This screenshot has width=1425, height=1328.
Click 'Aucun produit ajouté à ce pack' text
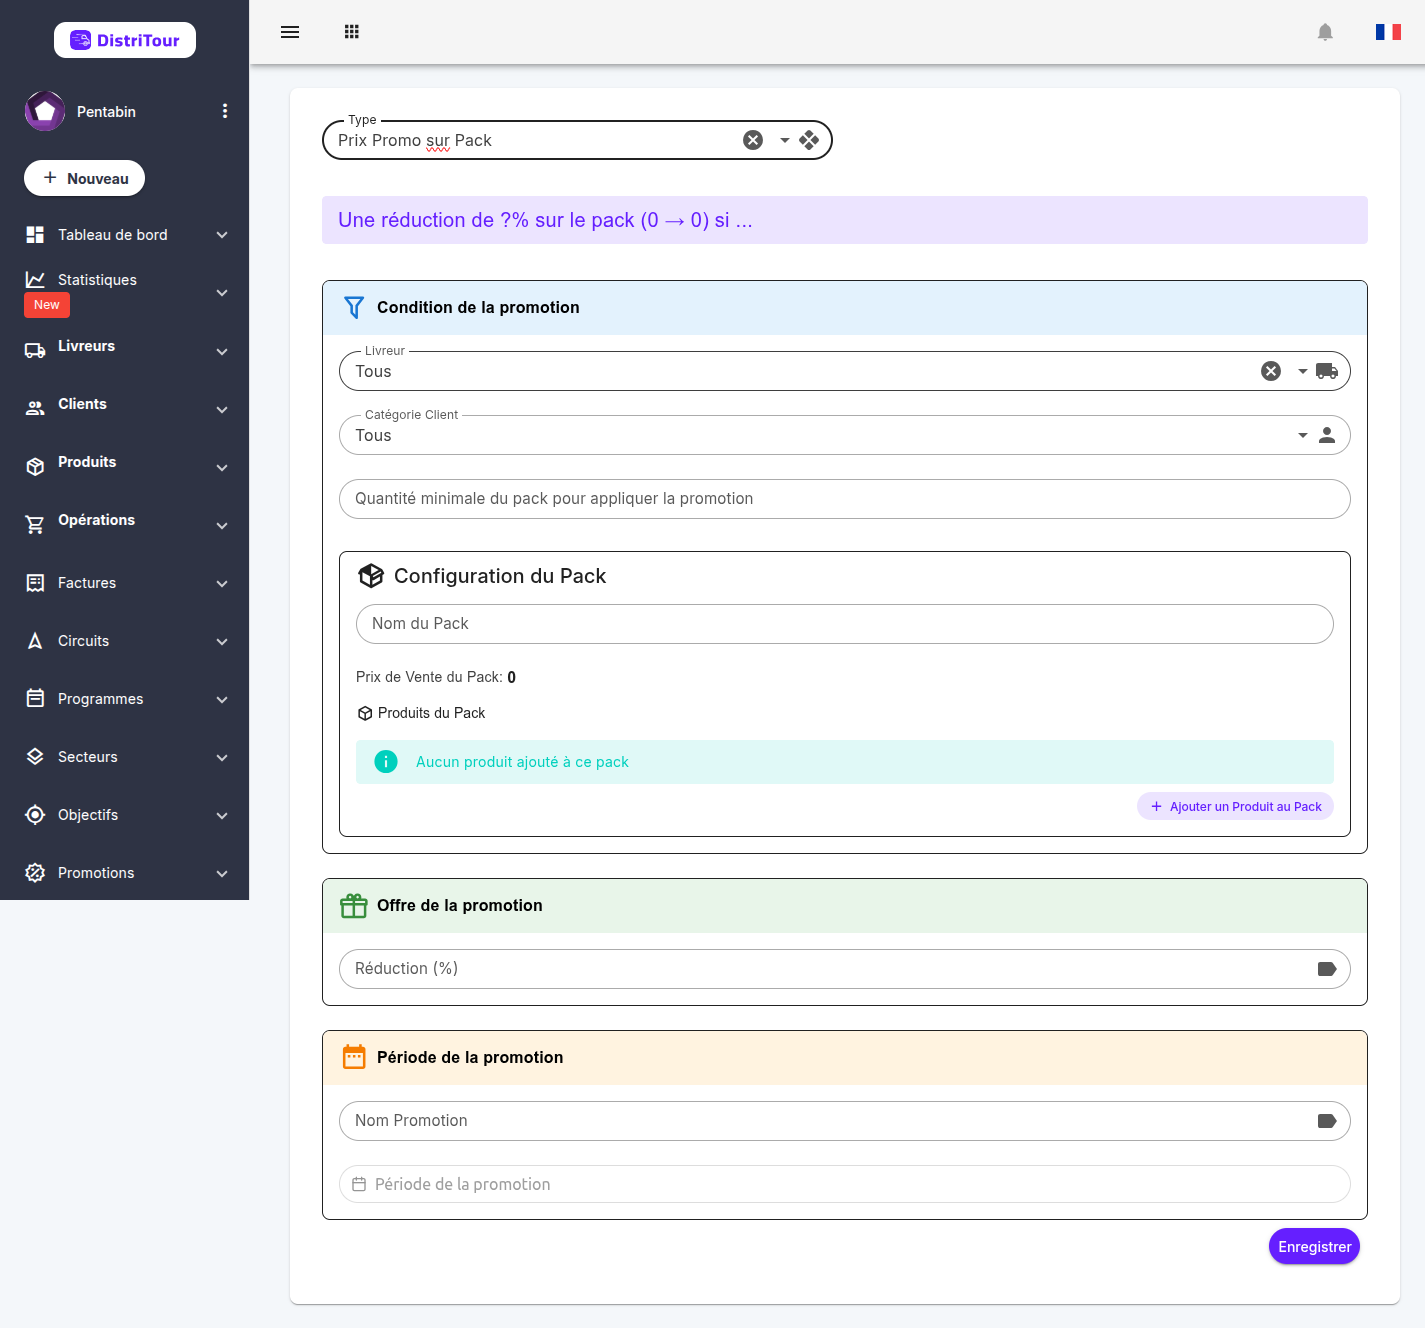(522, 762)
